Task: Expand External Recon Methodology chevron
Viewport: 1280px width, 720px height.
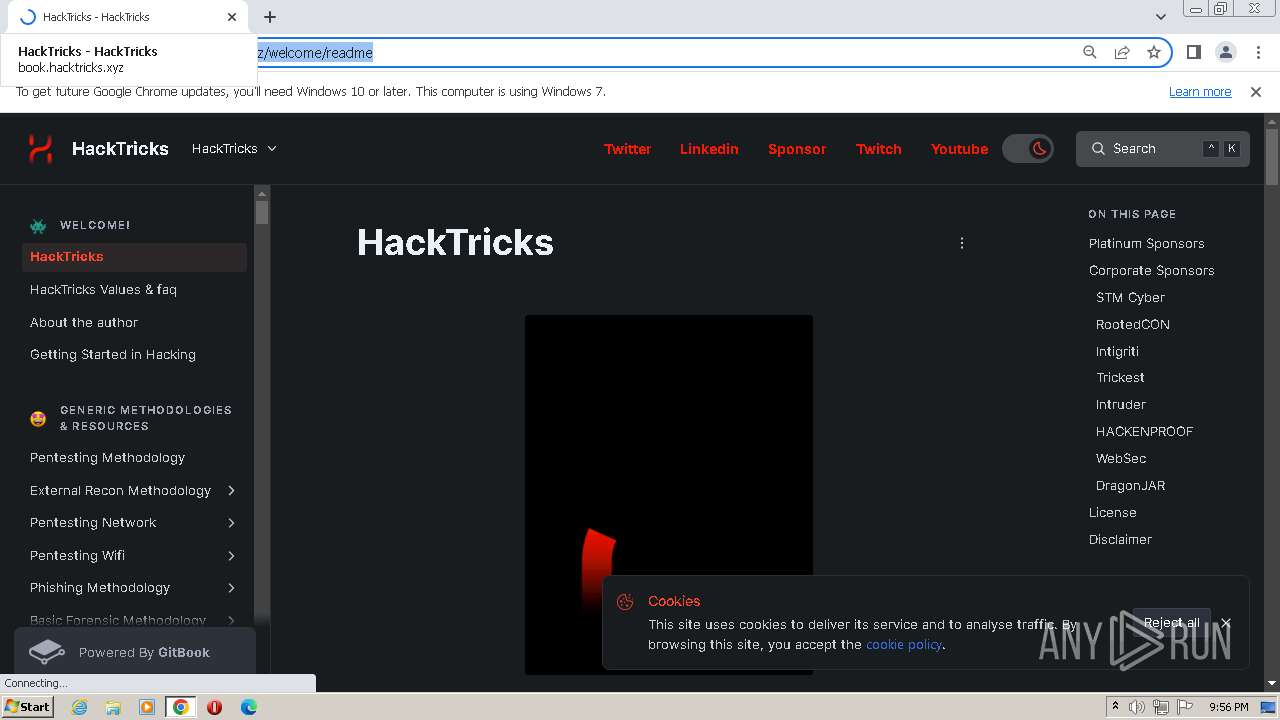Action: coord(231,491)
